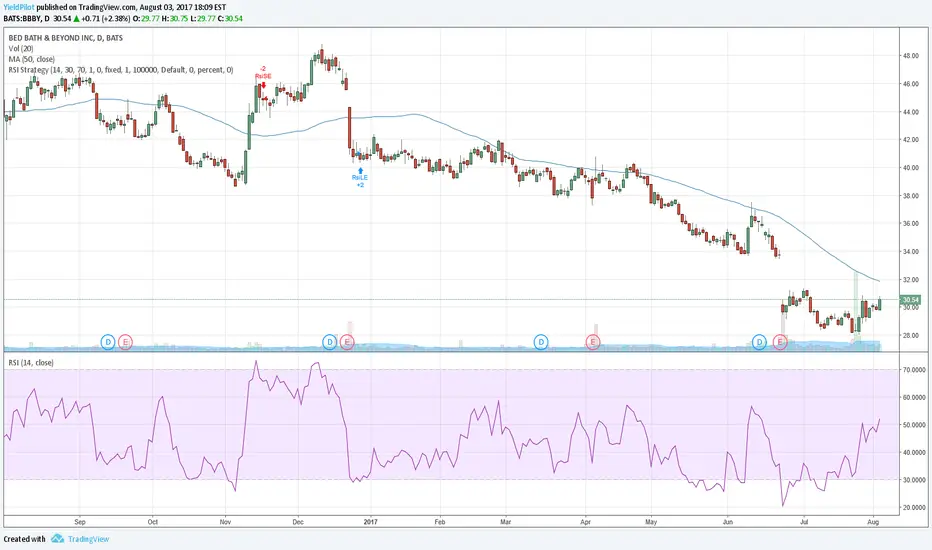Screen dimensions: 932x550
Task: Click the red RsiSE short-entry arrow
Action: click(x=263, y=85)
